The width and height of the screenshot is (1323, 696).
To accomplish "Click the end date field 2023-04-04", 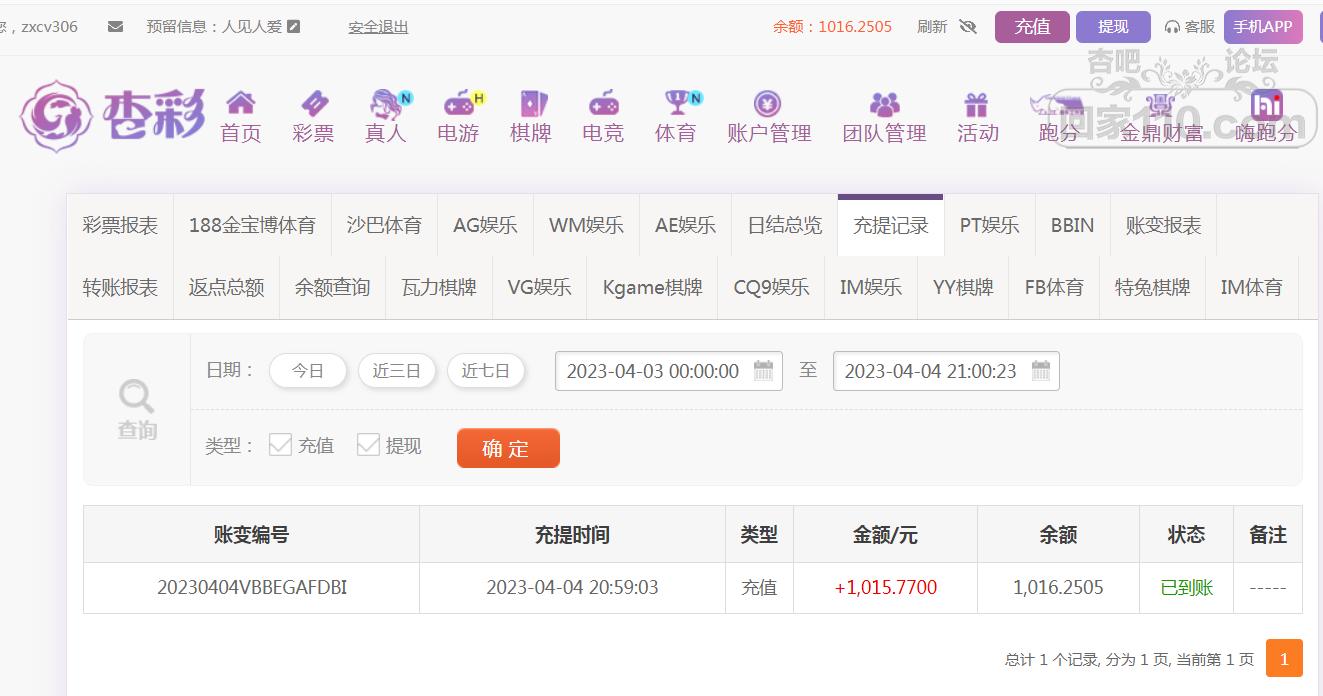I will [946, 371].
